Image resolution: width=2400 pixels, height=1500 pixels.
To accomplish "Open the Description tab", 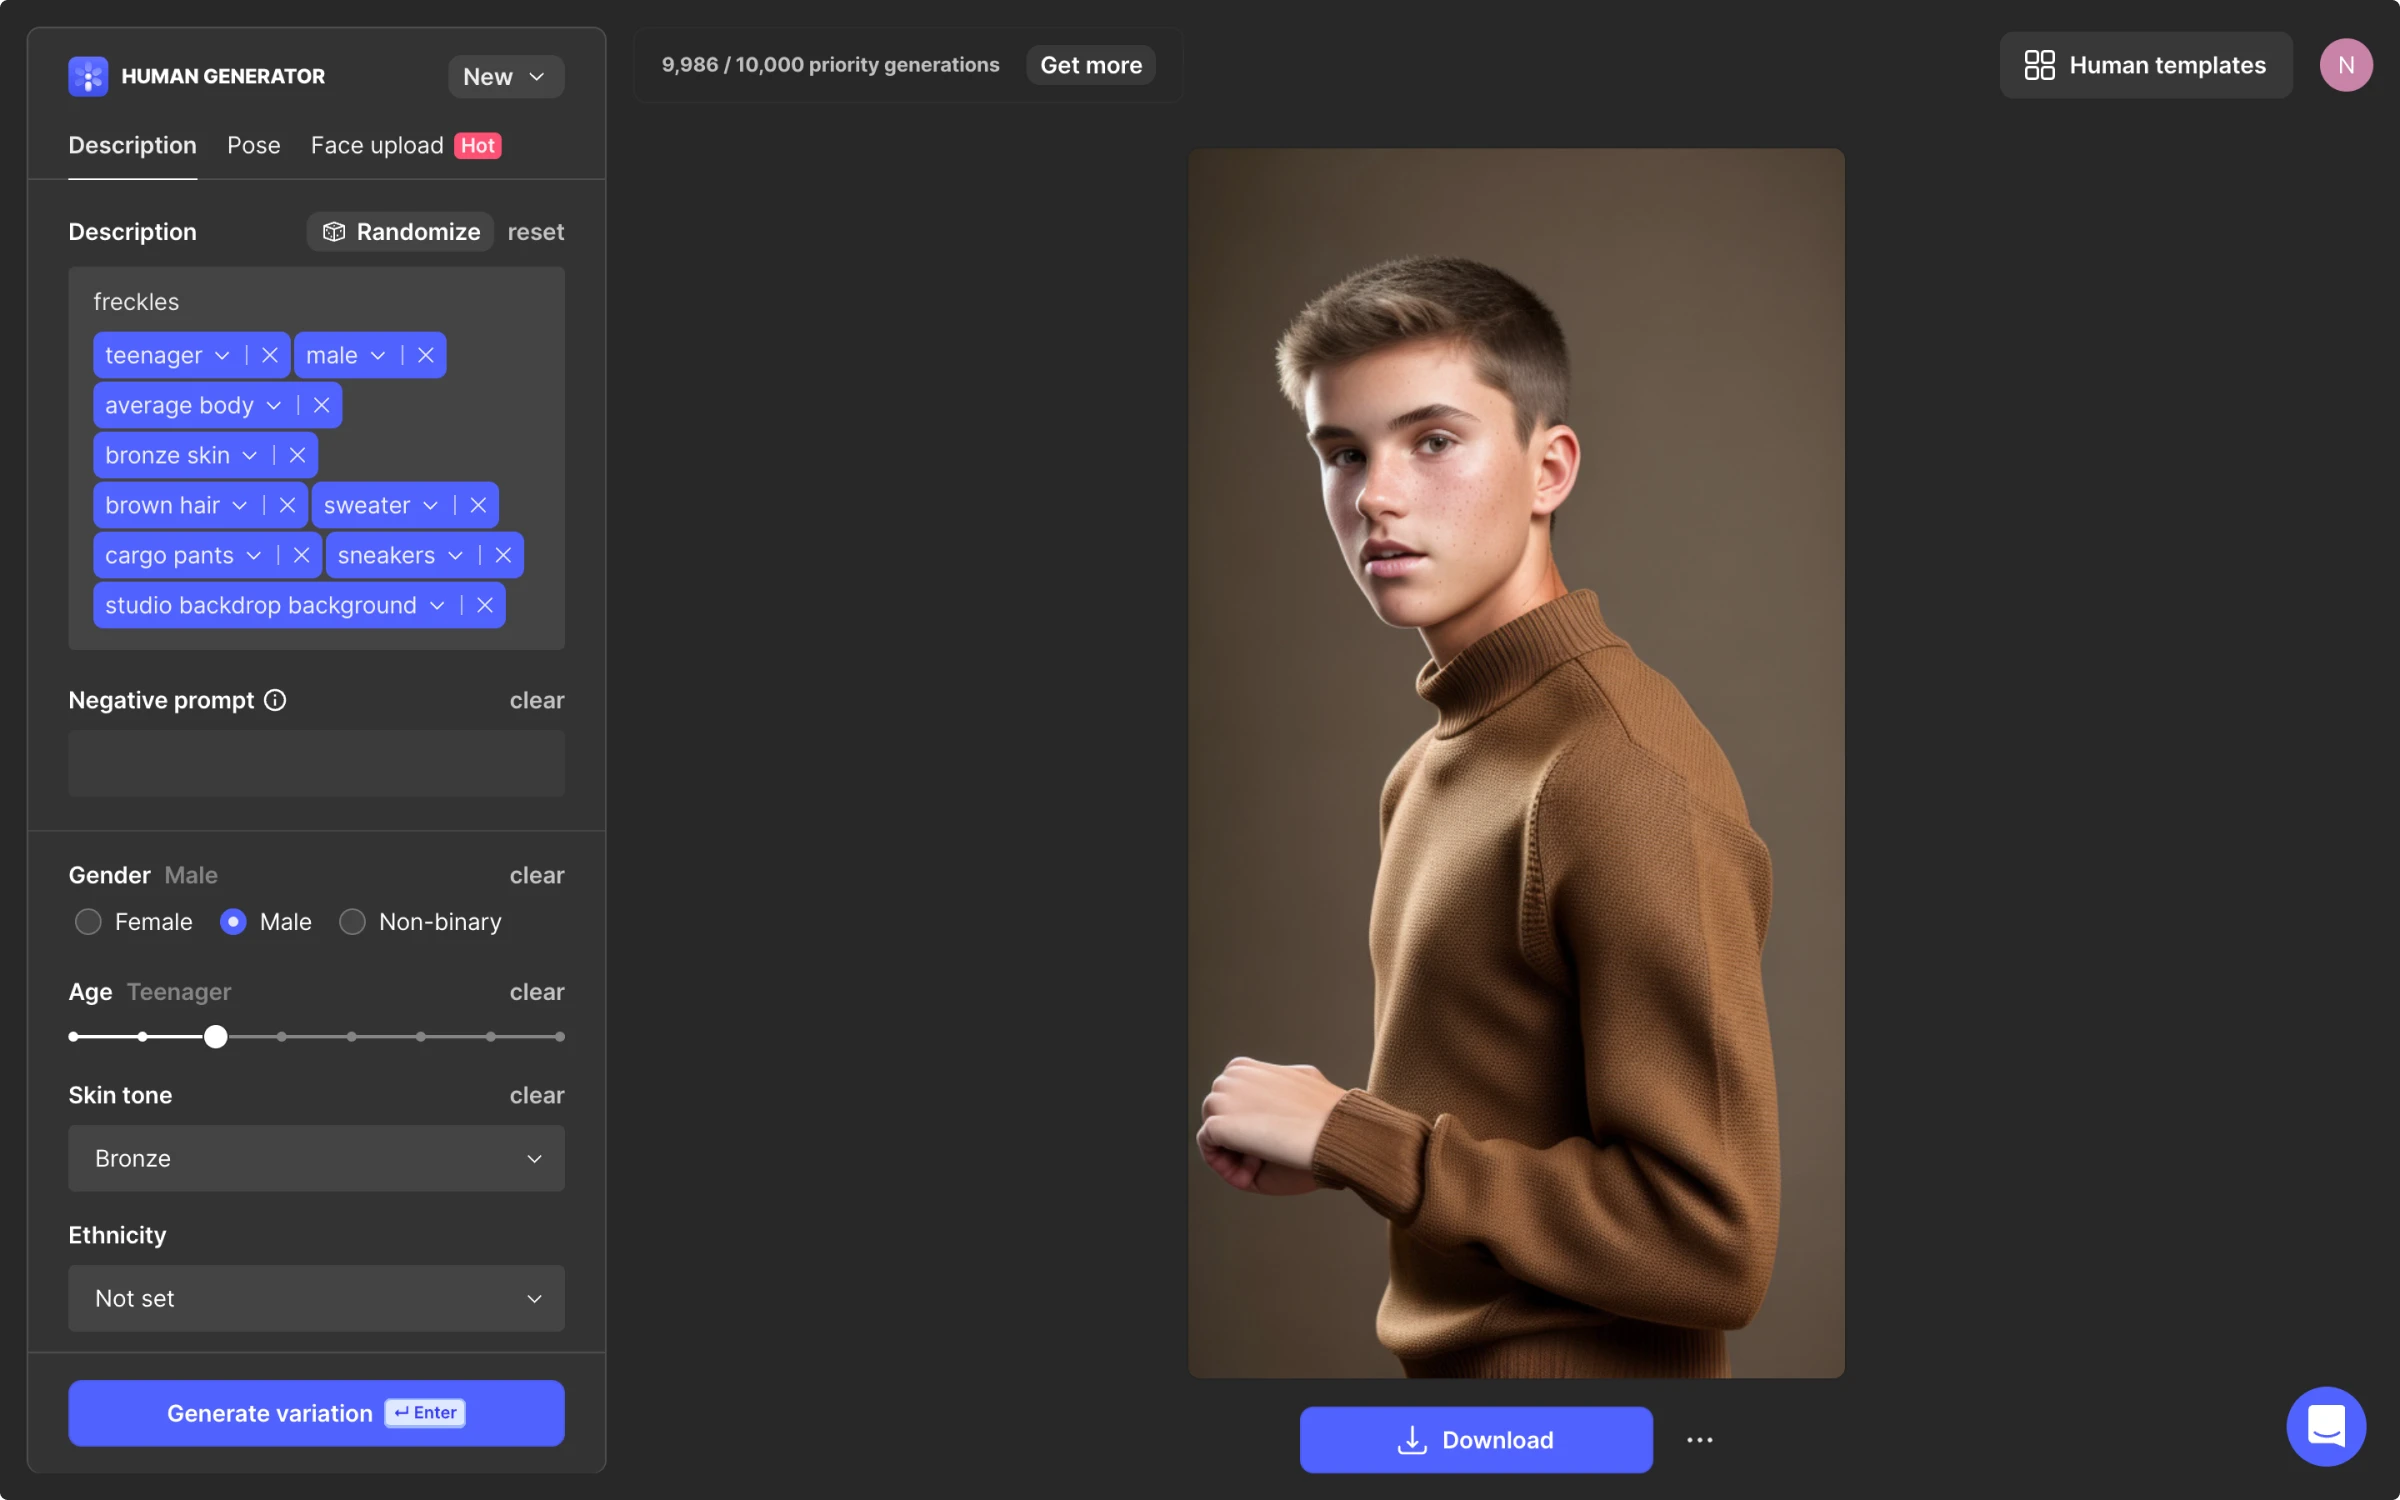I will [131, 143].
